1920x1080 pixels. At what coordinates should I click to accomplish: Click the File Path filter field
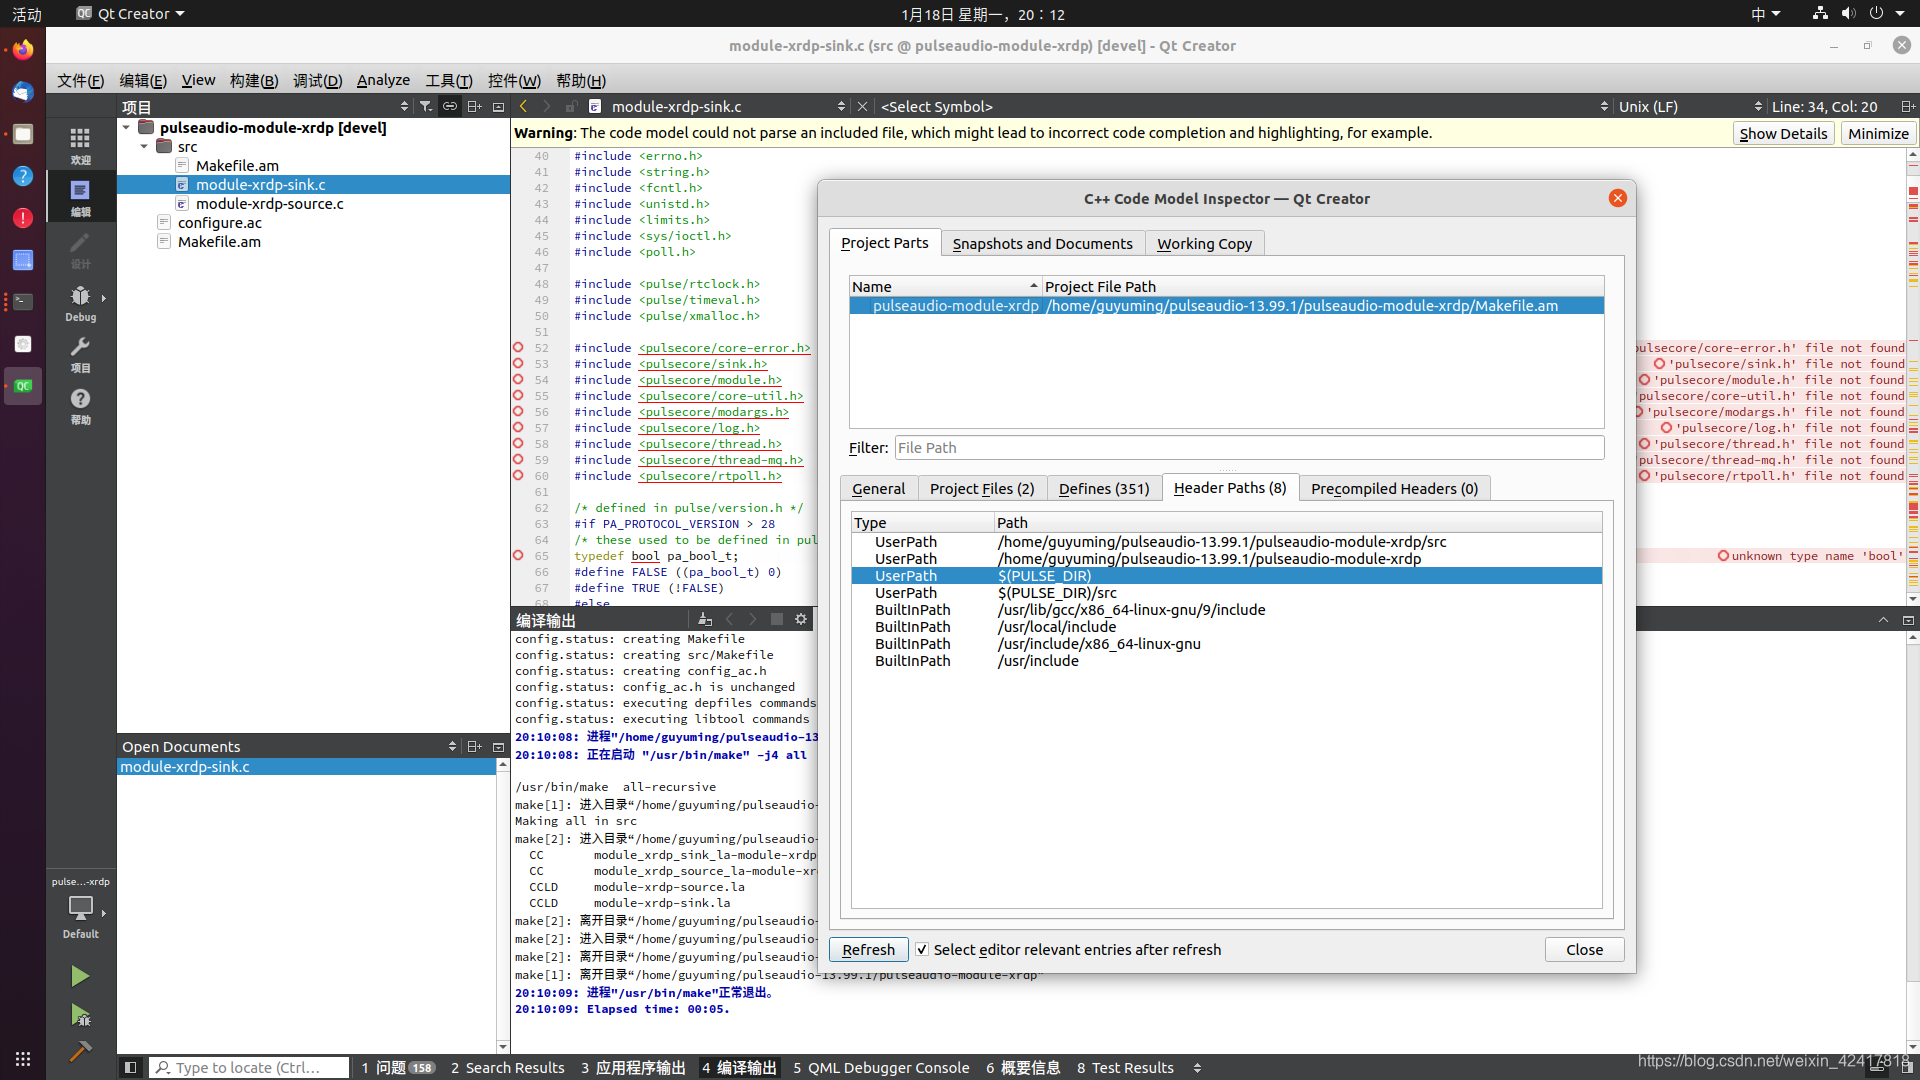click(1248, 448)
